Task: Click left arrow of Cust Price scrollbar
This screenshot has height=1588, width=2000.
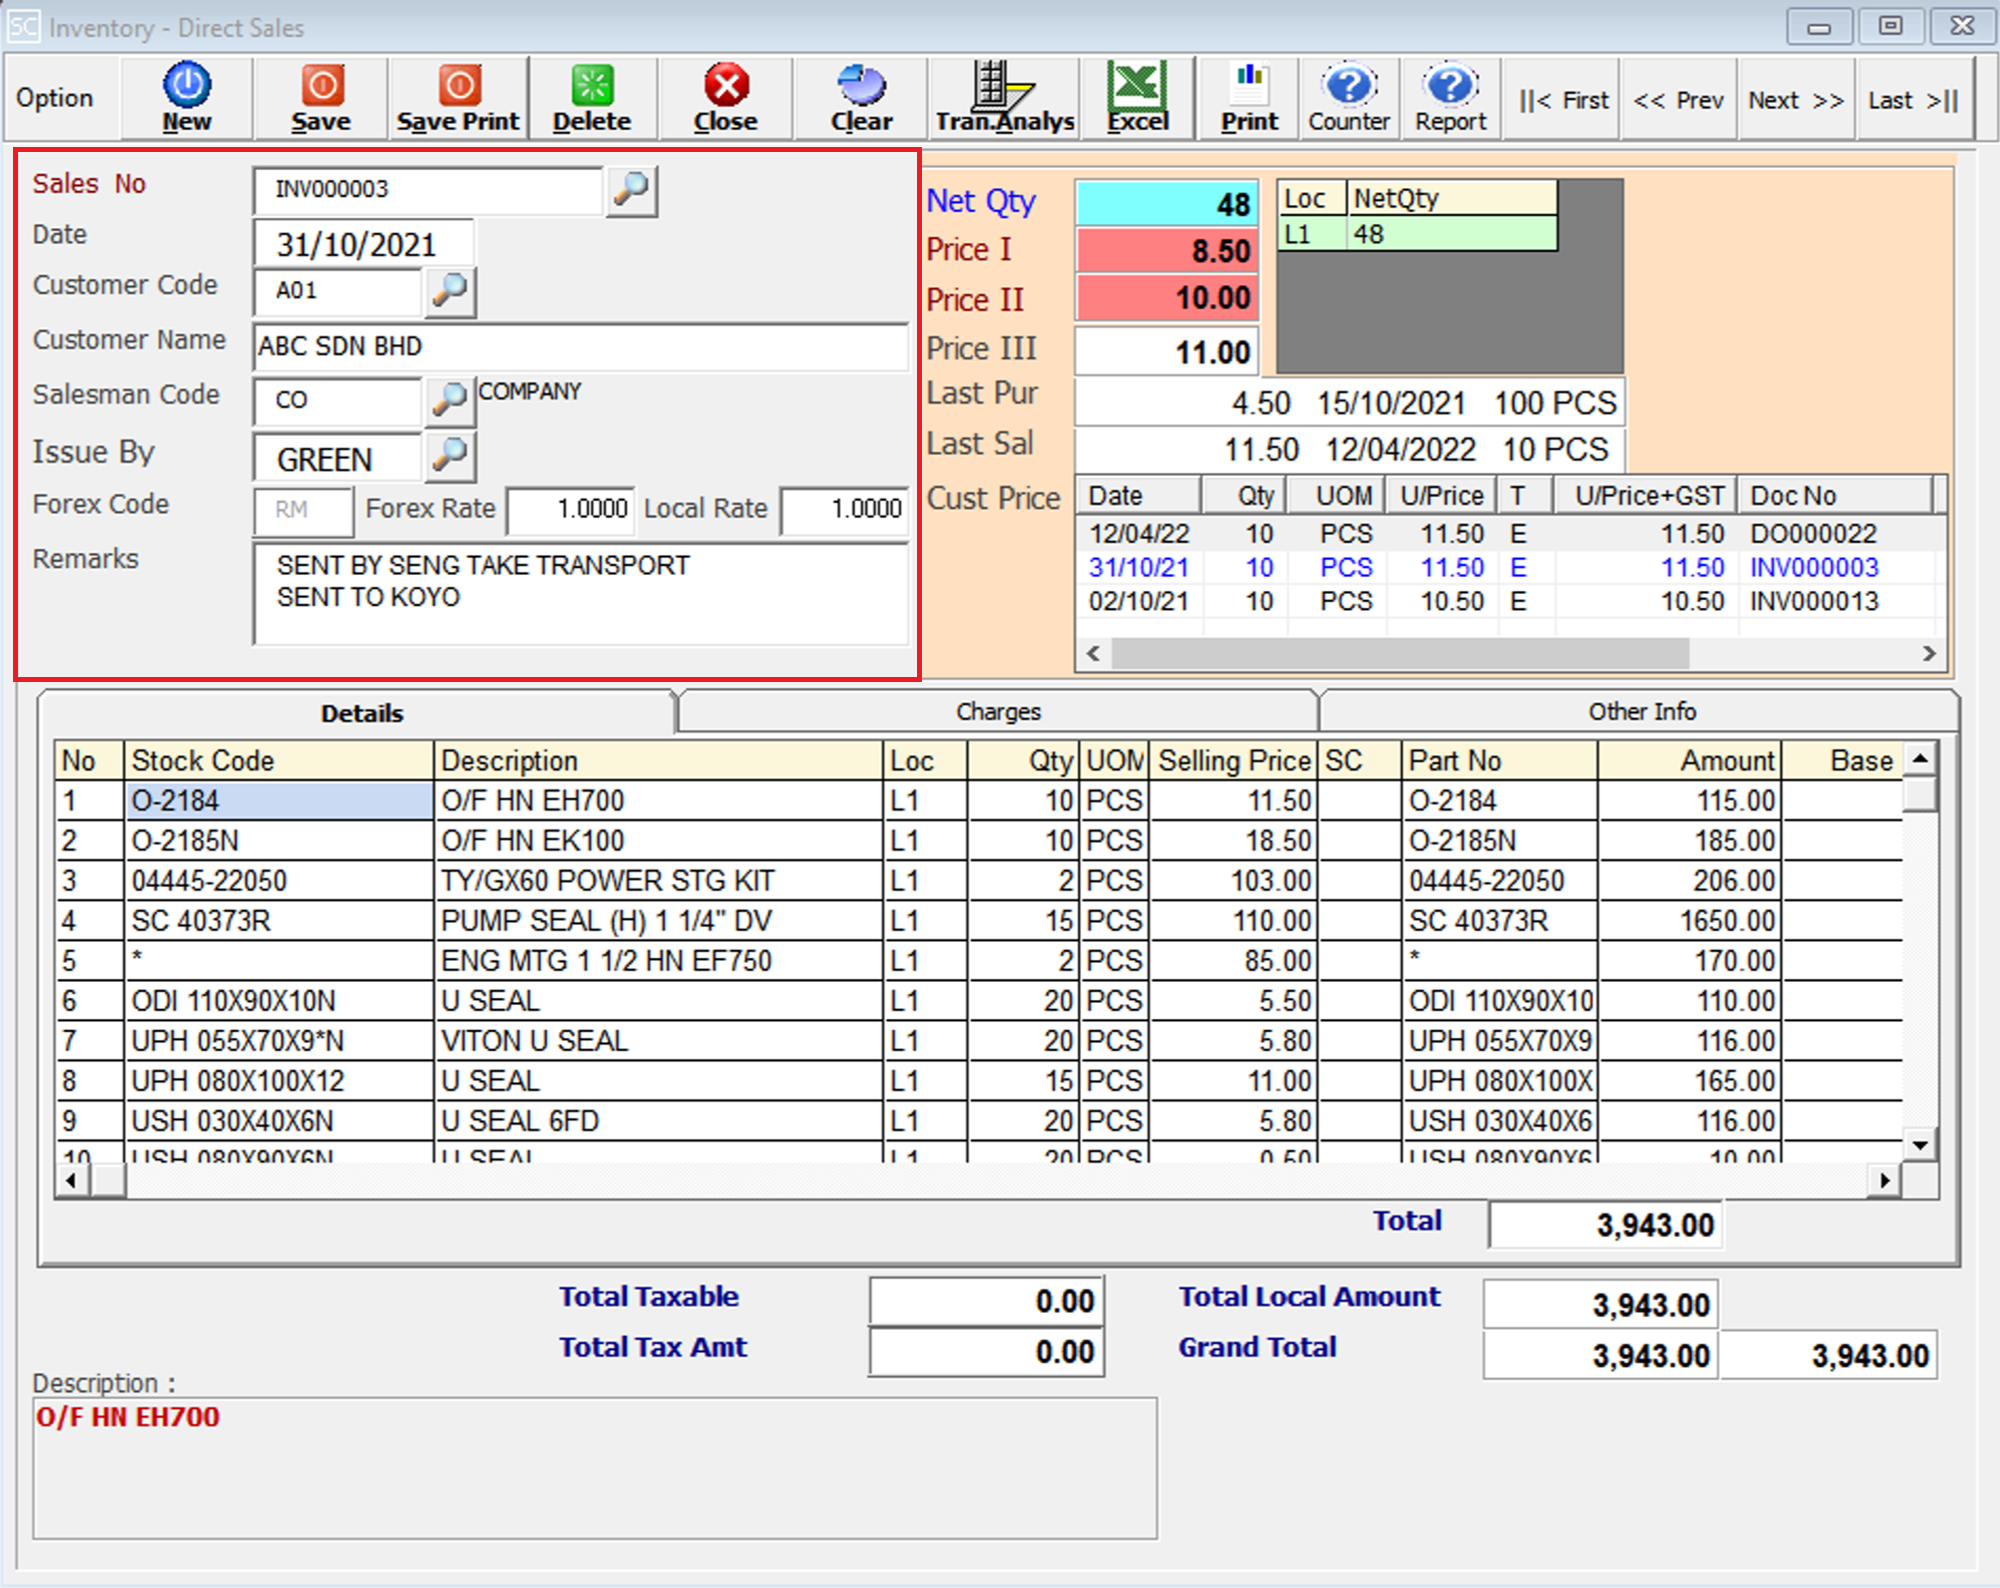Action: pyautogui.click(x=1094, y=653)
